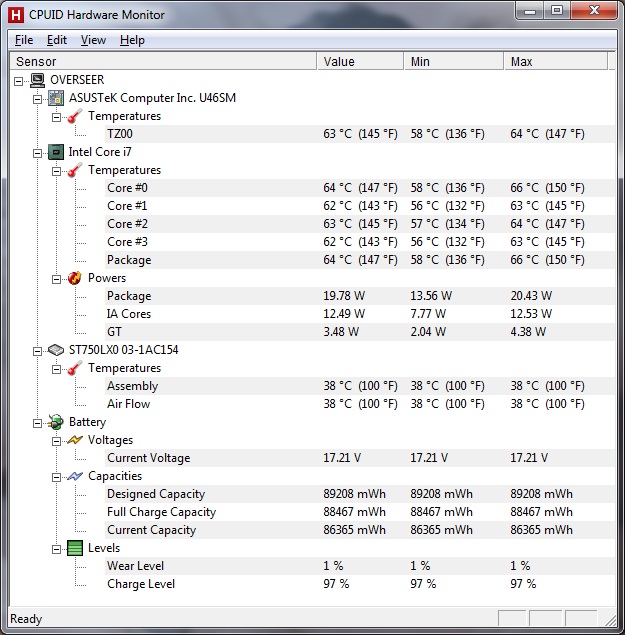
Task: Click the thermometer icon beside ASUSTeK Temperatures
Action: click(x=75, y=116)
